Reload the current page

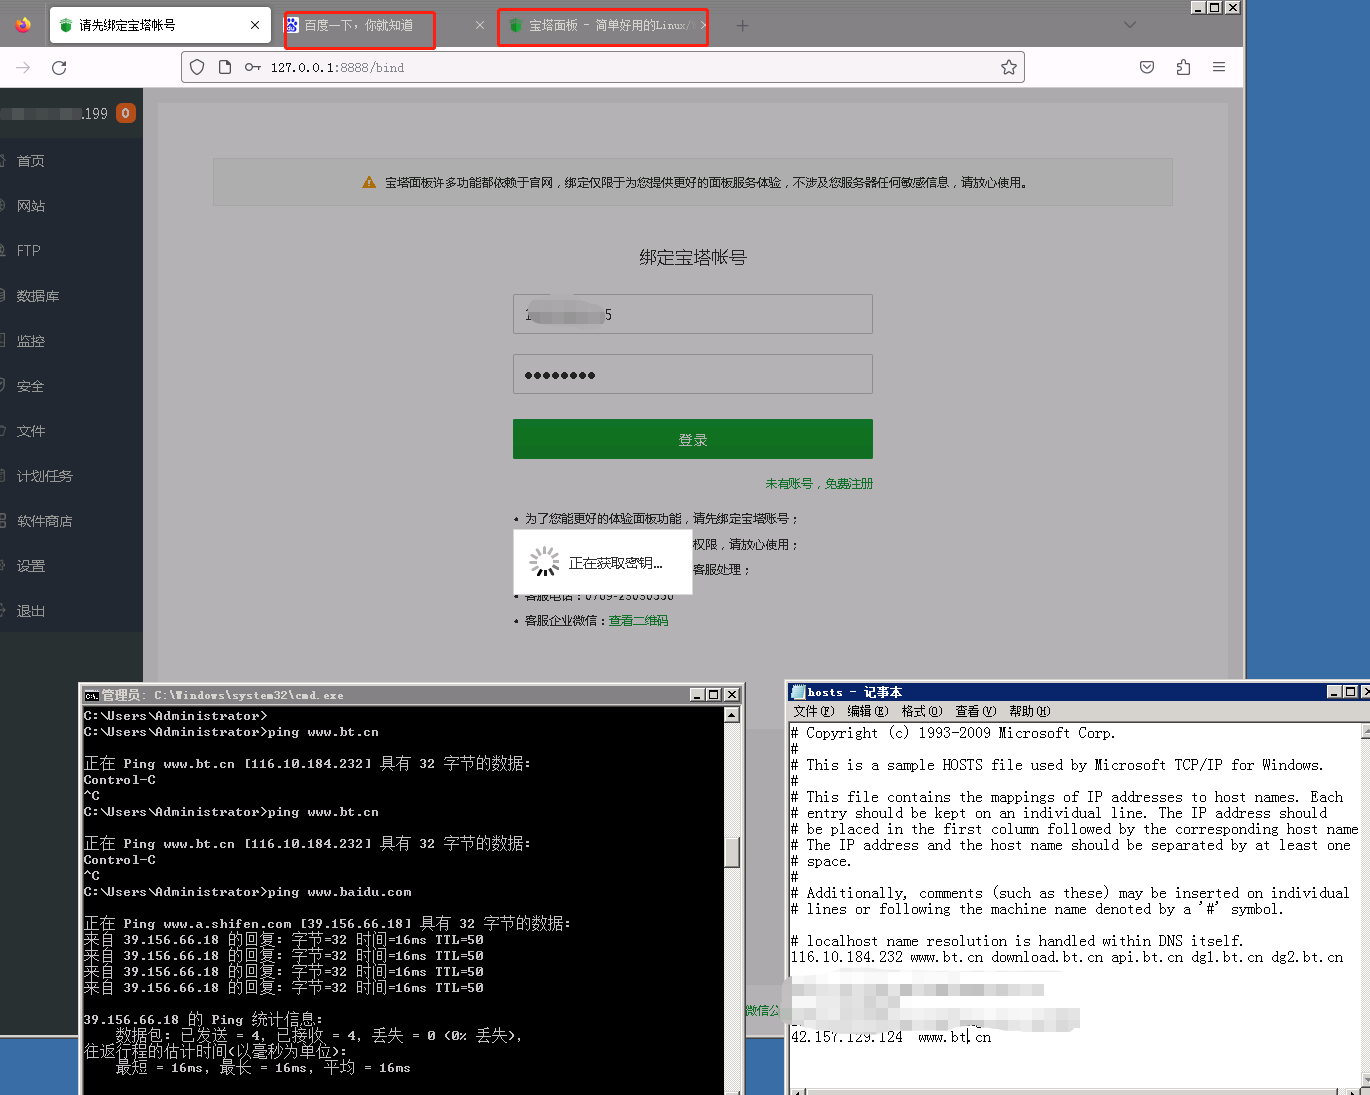point(59,67)
